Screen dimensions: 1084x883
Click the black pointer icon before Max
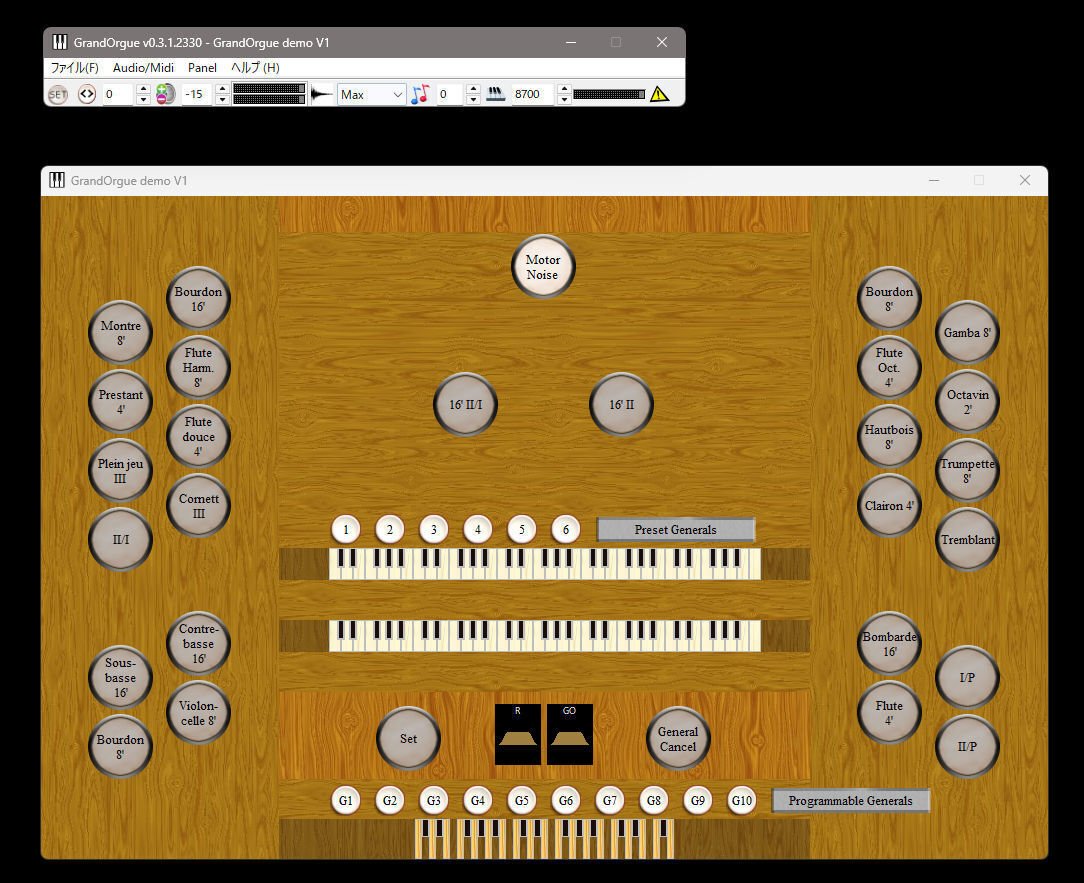point(321,93)
